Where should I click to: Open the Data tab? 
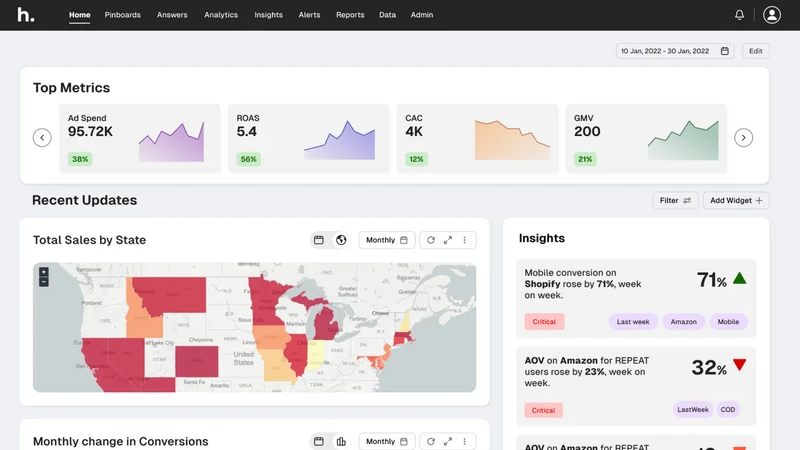point(387,15)
